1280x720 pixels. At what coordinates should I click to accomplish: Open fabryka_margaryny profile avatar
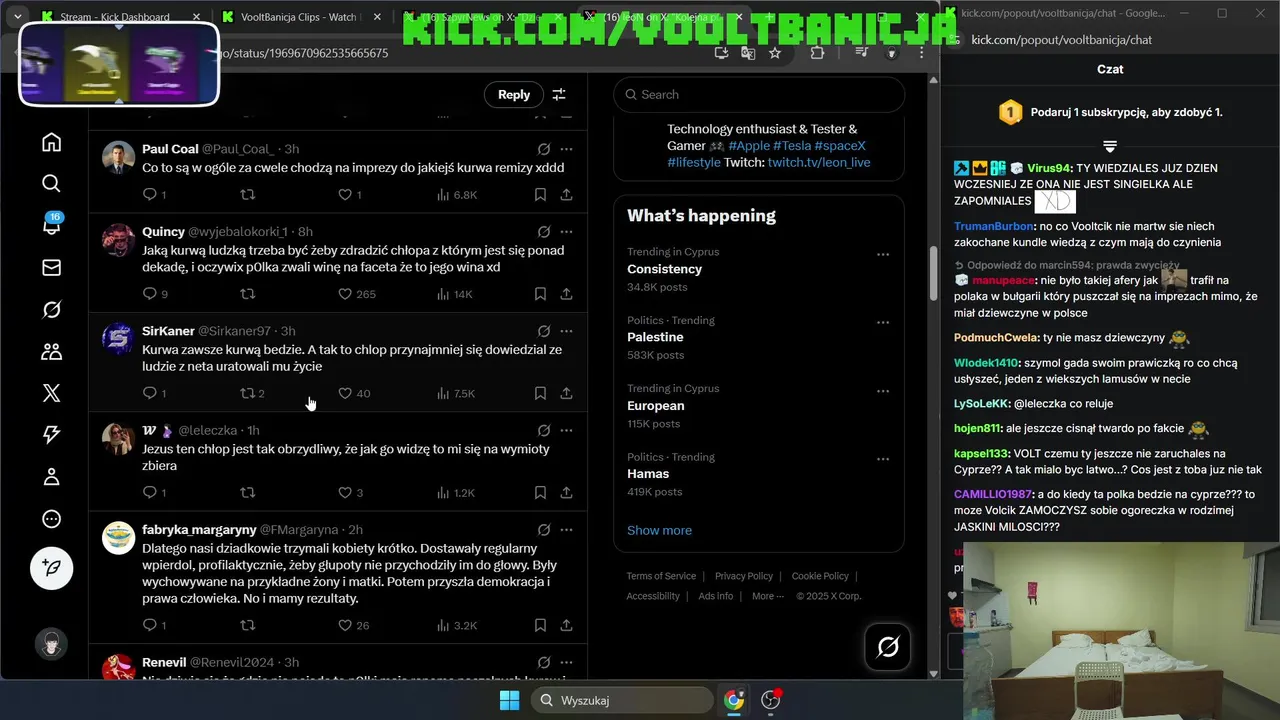click(x=118, y=538)
